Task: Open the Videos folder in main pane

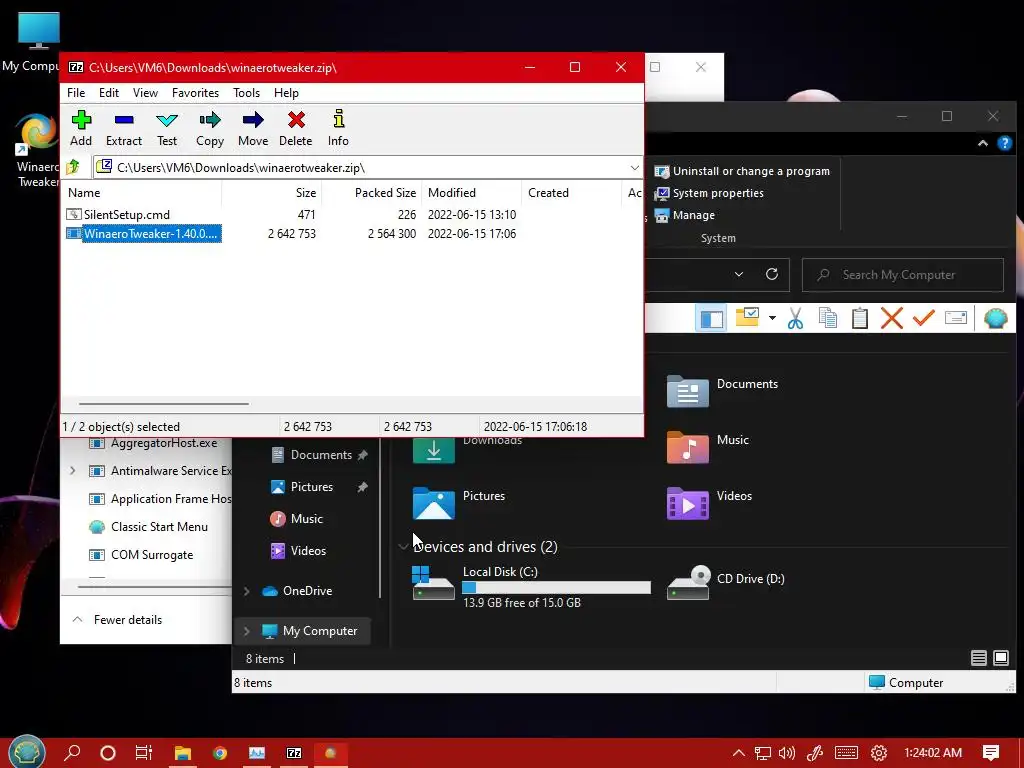Action: tap(709, 503)
